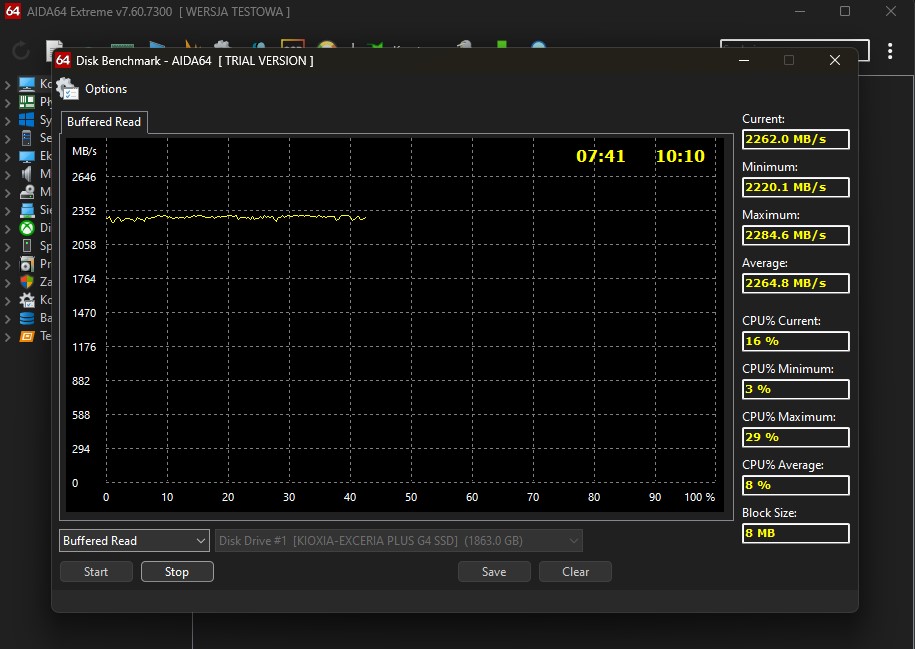The width and height of the screenshot is (915, 649).
Task: Switch to the Buffered Read tab
Action: [x=104, y=122]
